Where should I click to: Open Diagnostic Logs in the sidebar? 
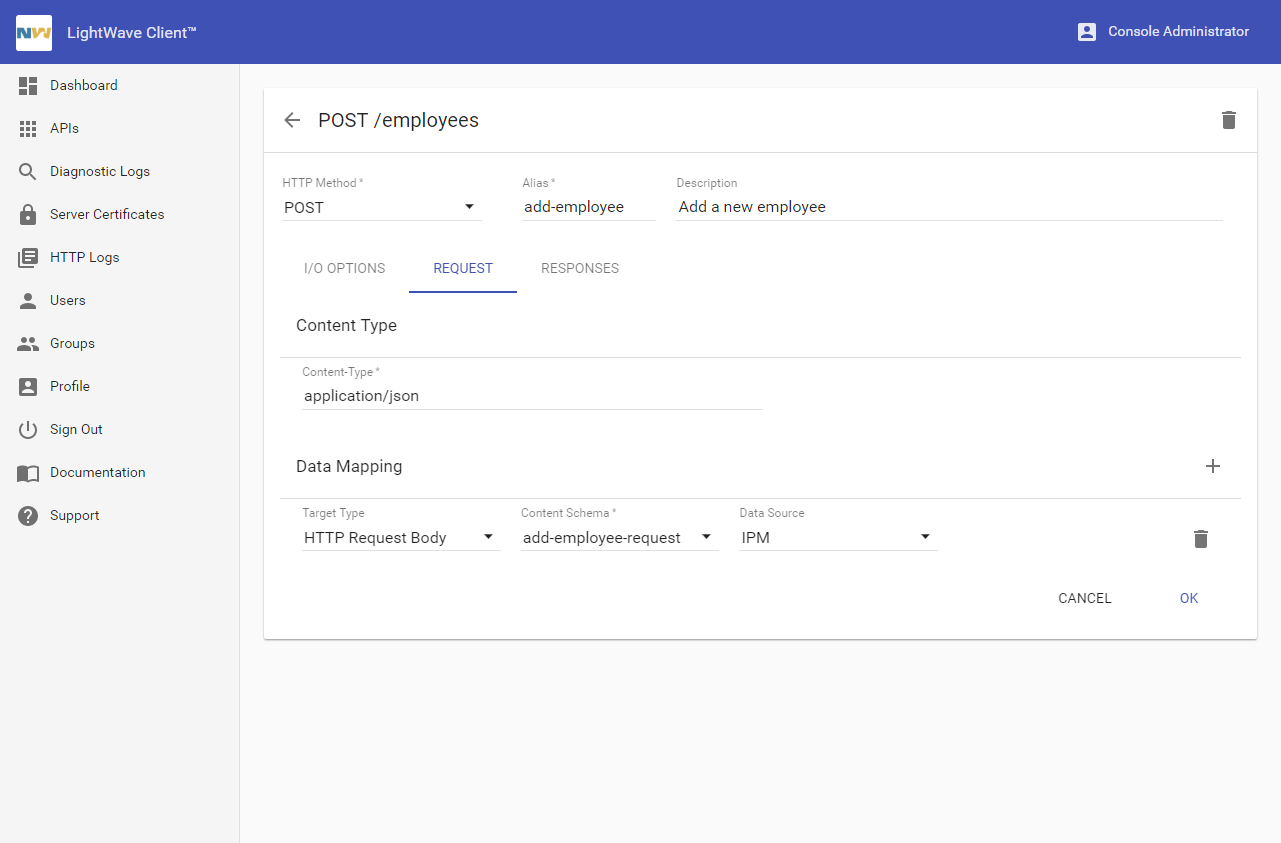(x=99, y=172)
